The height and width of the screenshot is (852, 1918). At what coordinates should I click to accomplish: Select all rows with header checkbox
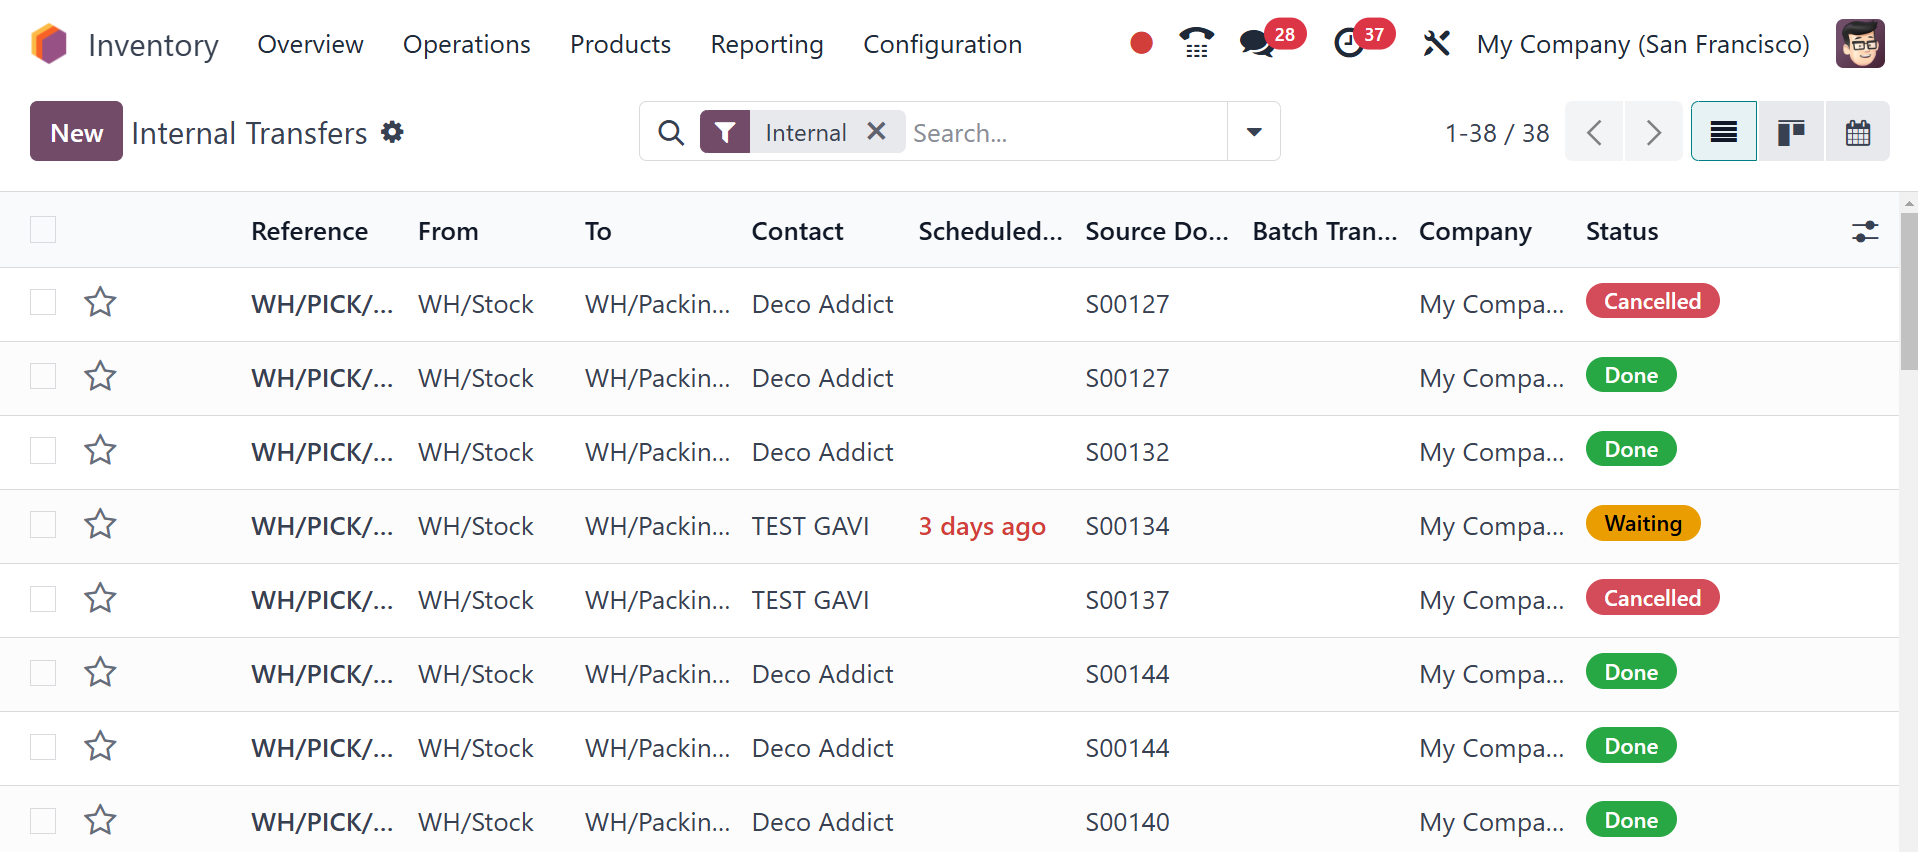tap(43, 230)
